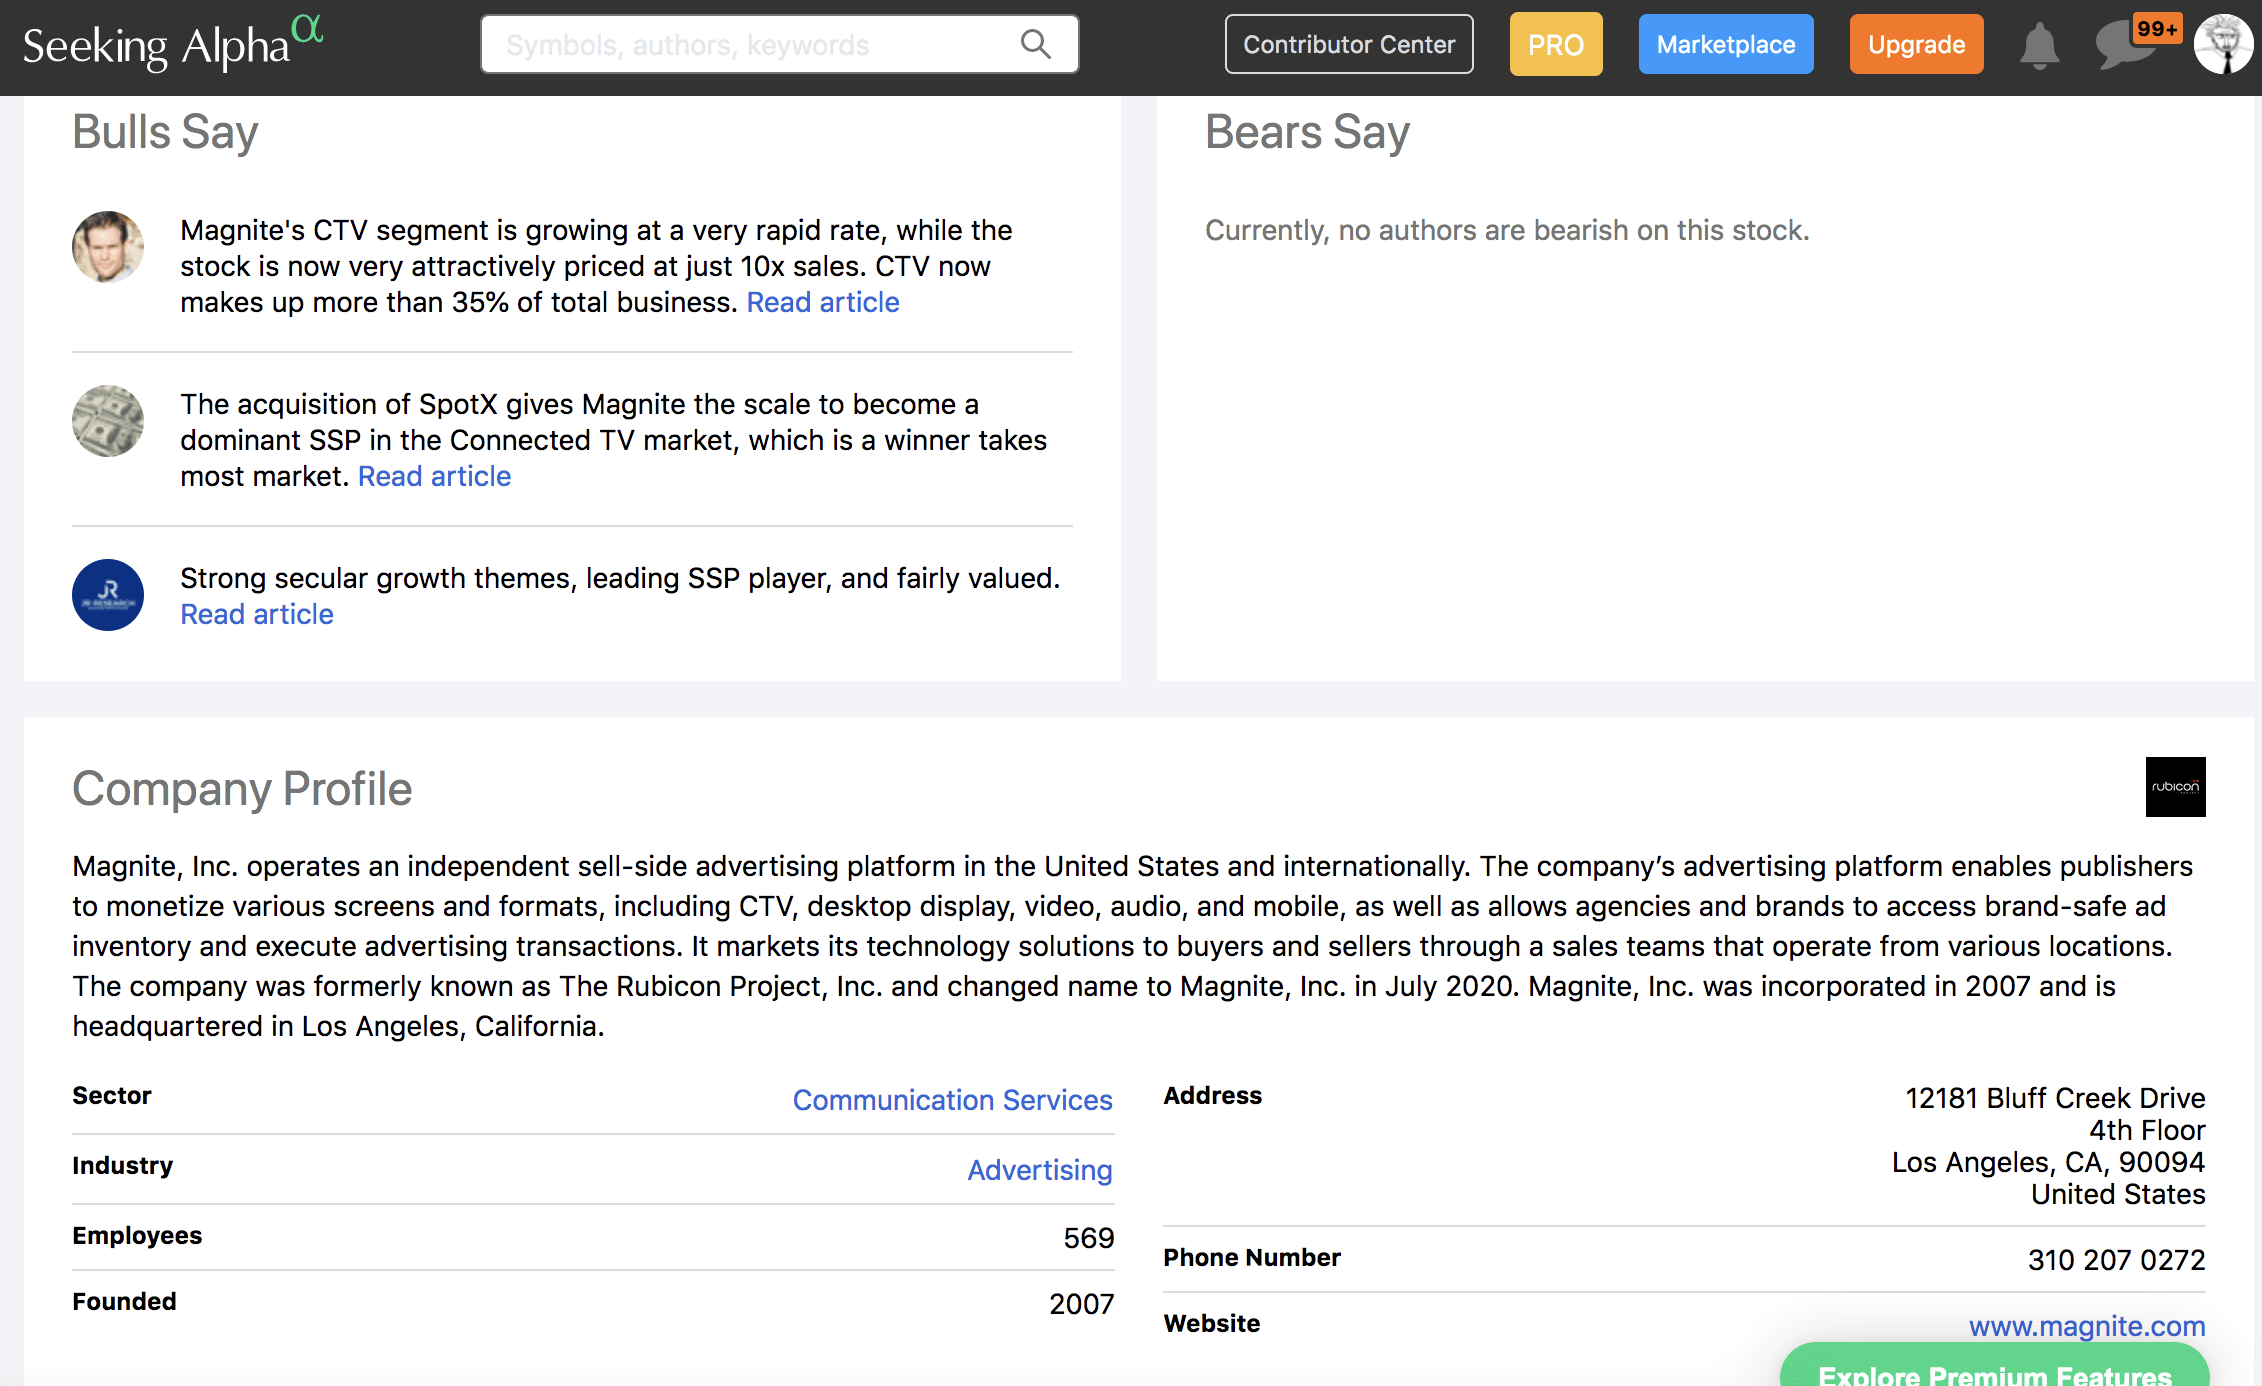Click the Rubicon company logo
Viewport: 2262px width, 1386px height.
[x=2175, y=787]
